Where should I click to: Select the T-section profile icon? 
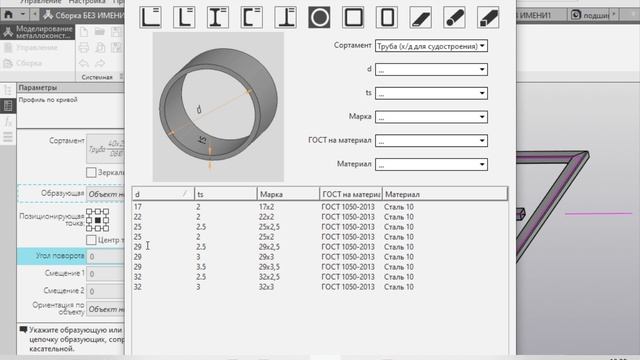tap(286, 18)
